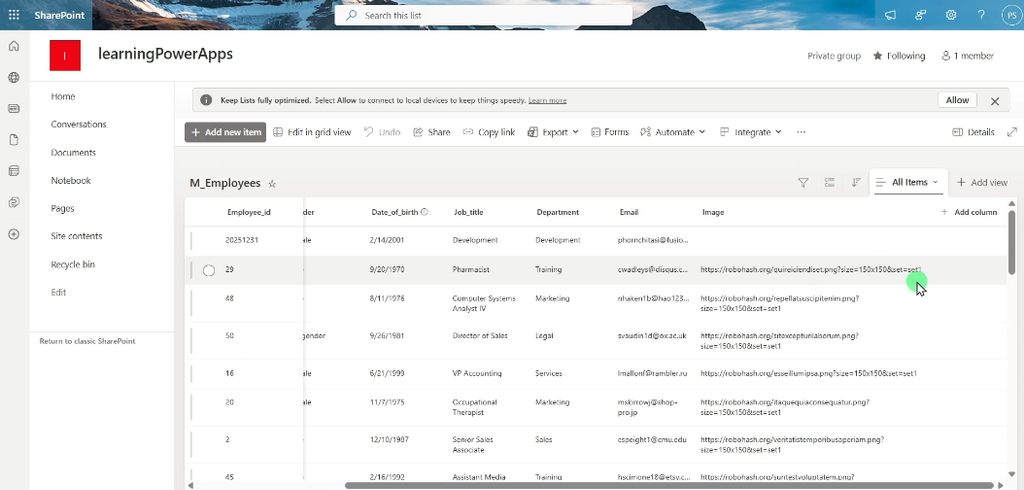This screenshot has width=1024, height=490.
Task: Click Return to classic SharePoint link
Action: 88,341
